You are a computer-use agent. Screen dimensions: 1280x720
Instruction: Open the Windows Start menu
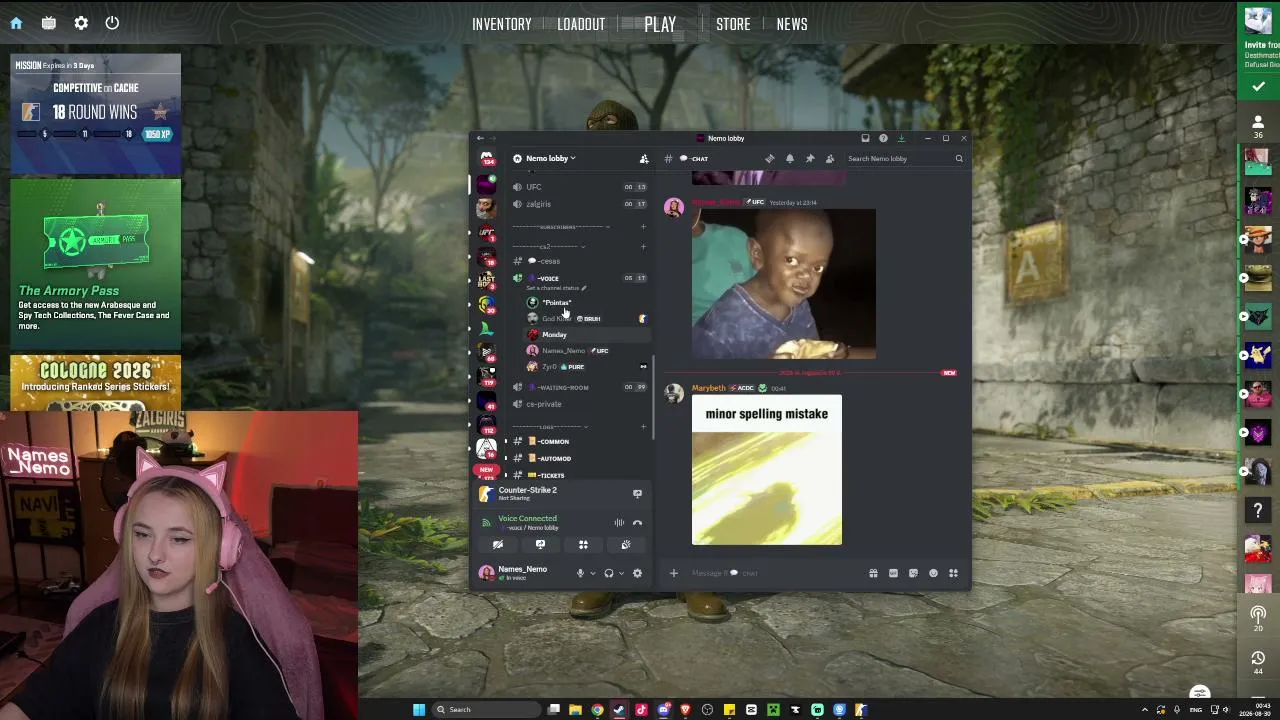pyautogui.click(x=419, y=709)
